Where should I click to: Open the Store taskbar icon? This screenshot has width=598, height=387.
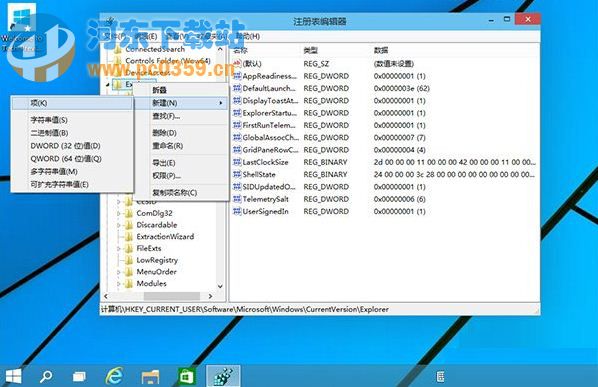tap(186, 376)
